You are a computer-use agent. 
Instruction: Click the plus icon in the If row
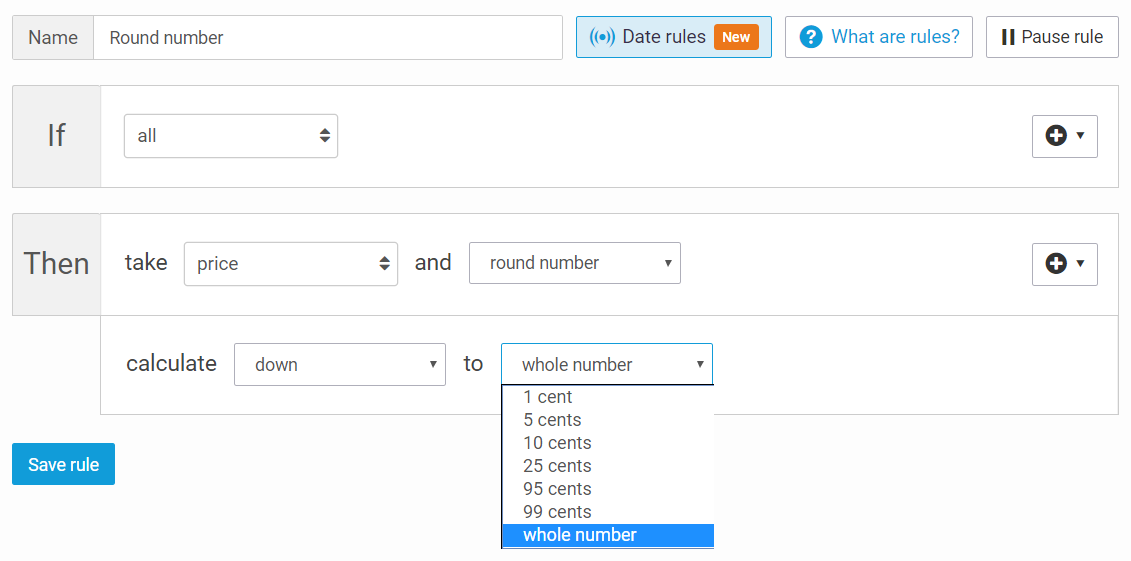[x=1056, y=136]
